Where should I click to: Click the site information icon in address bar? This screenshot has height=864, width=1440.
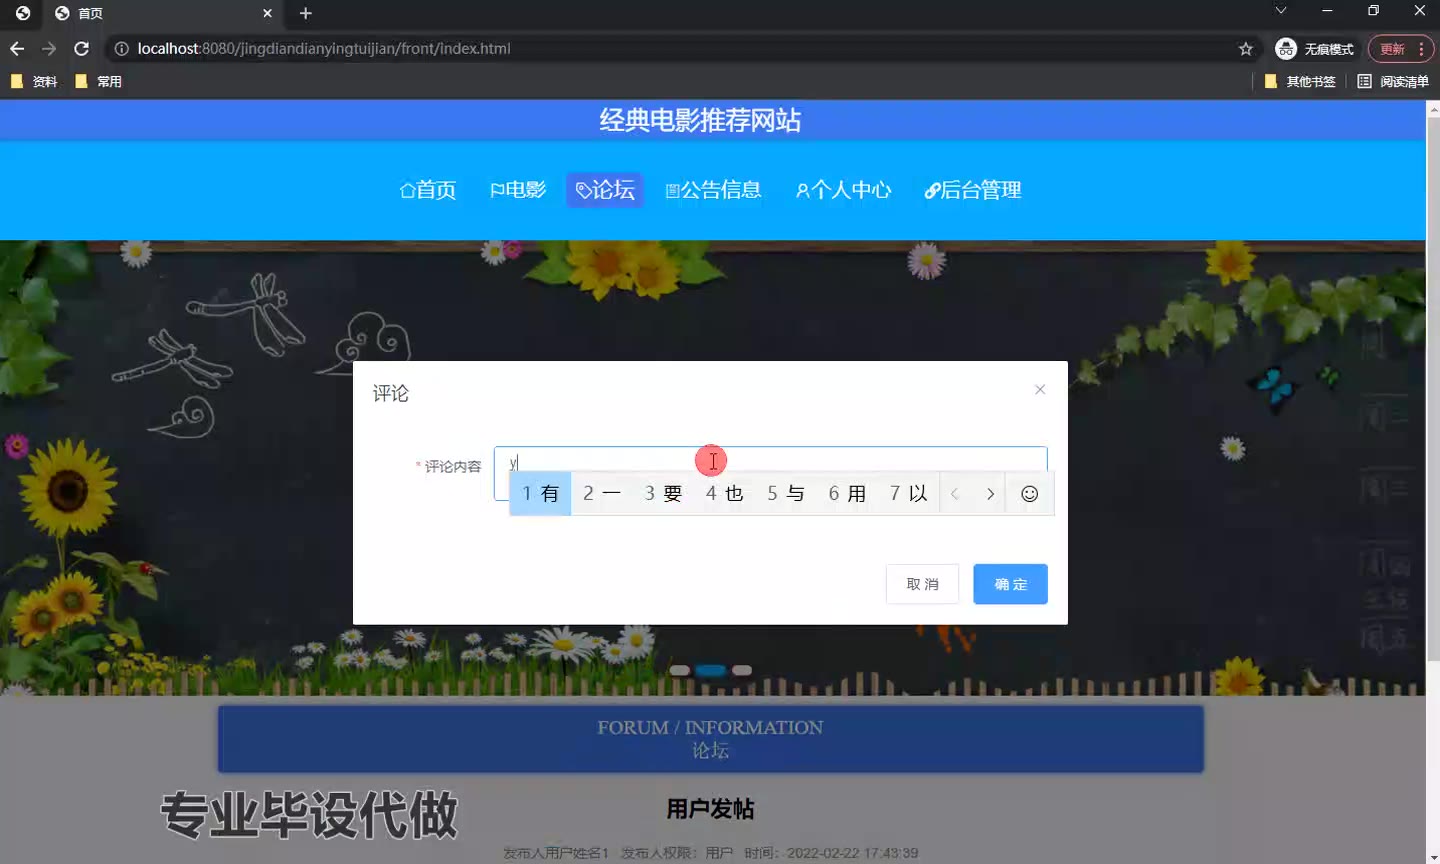click(x=121, y=48)
